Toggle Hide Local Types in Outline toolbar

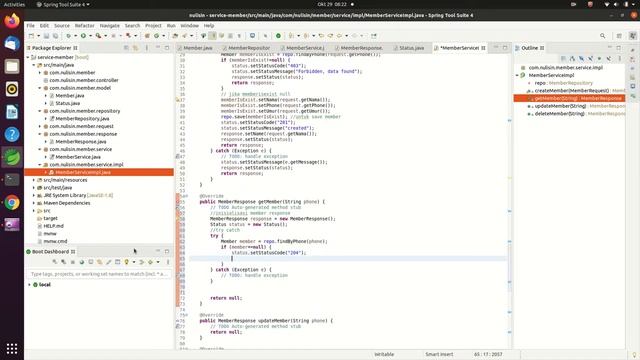coord(609,59)
